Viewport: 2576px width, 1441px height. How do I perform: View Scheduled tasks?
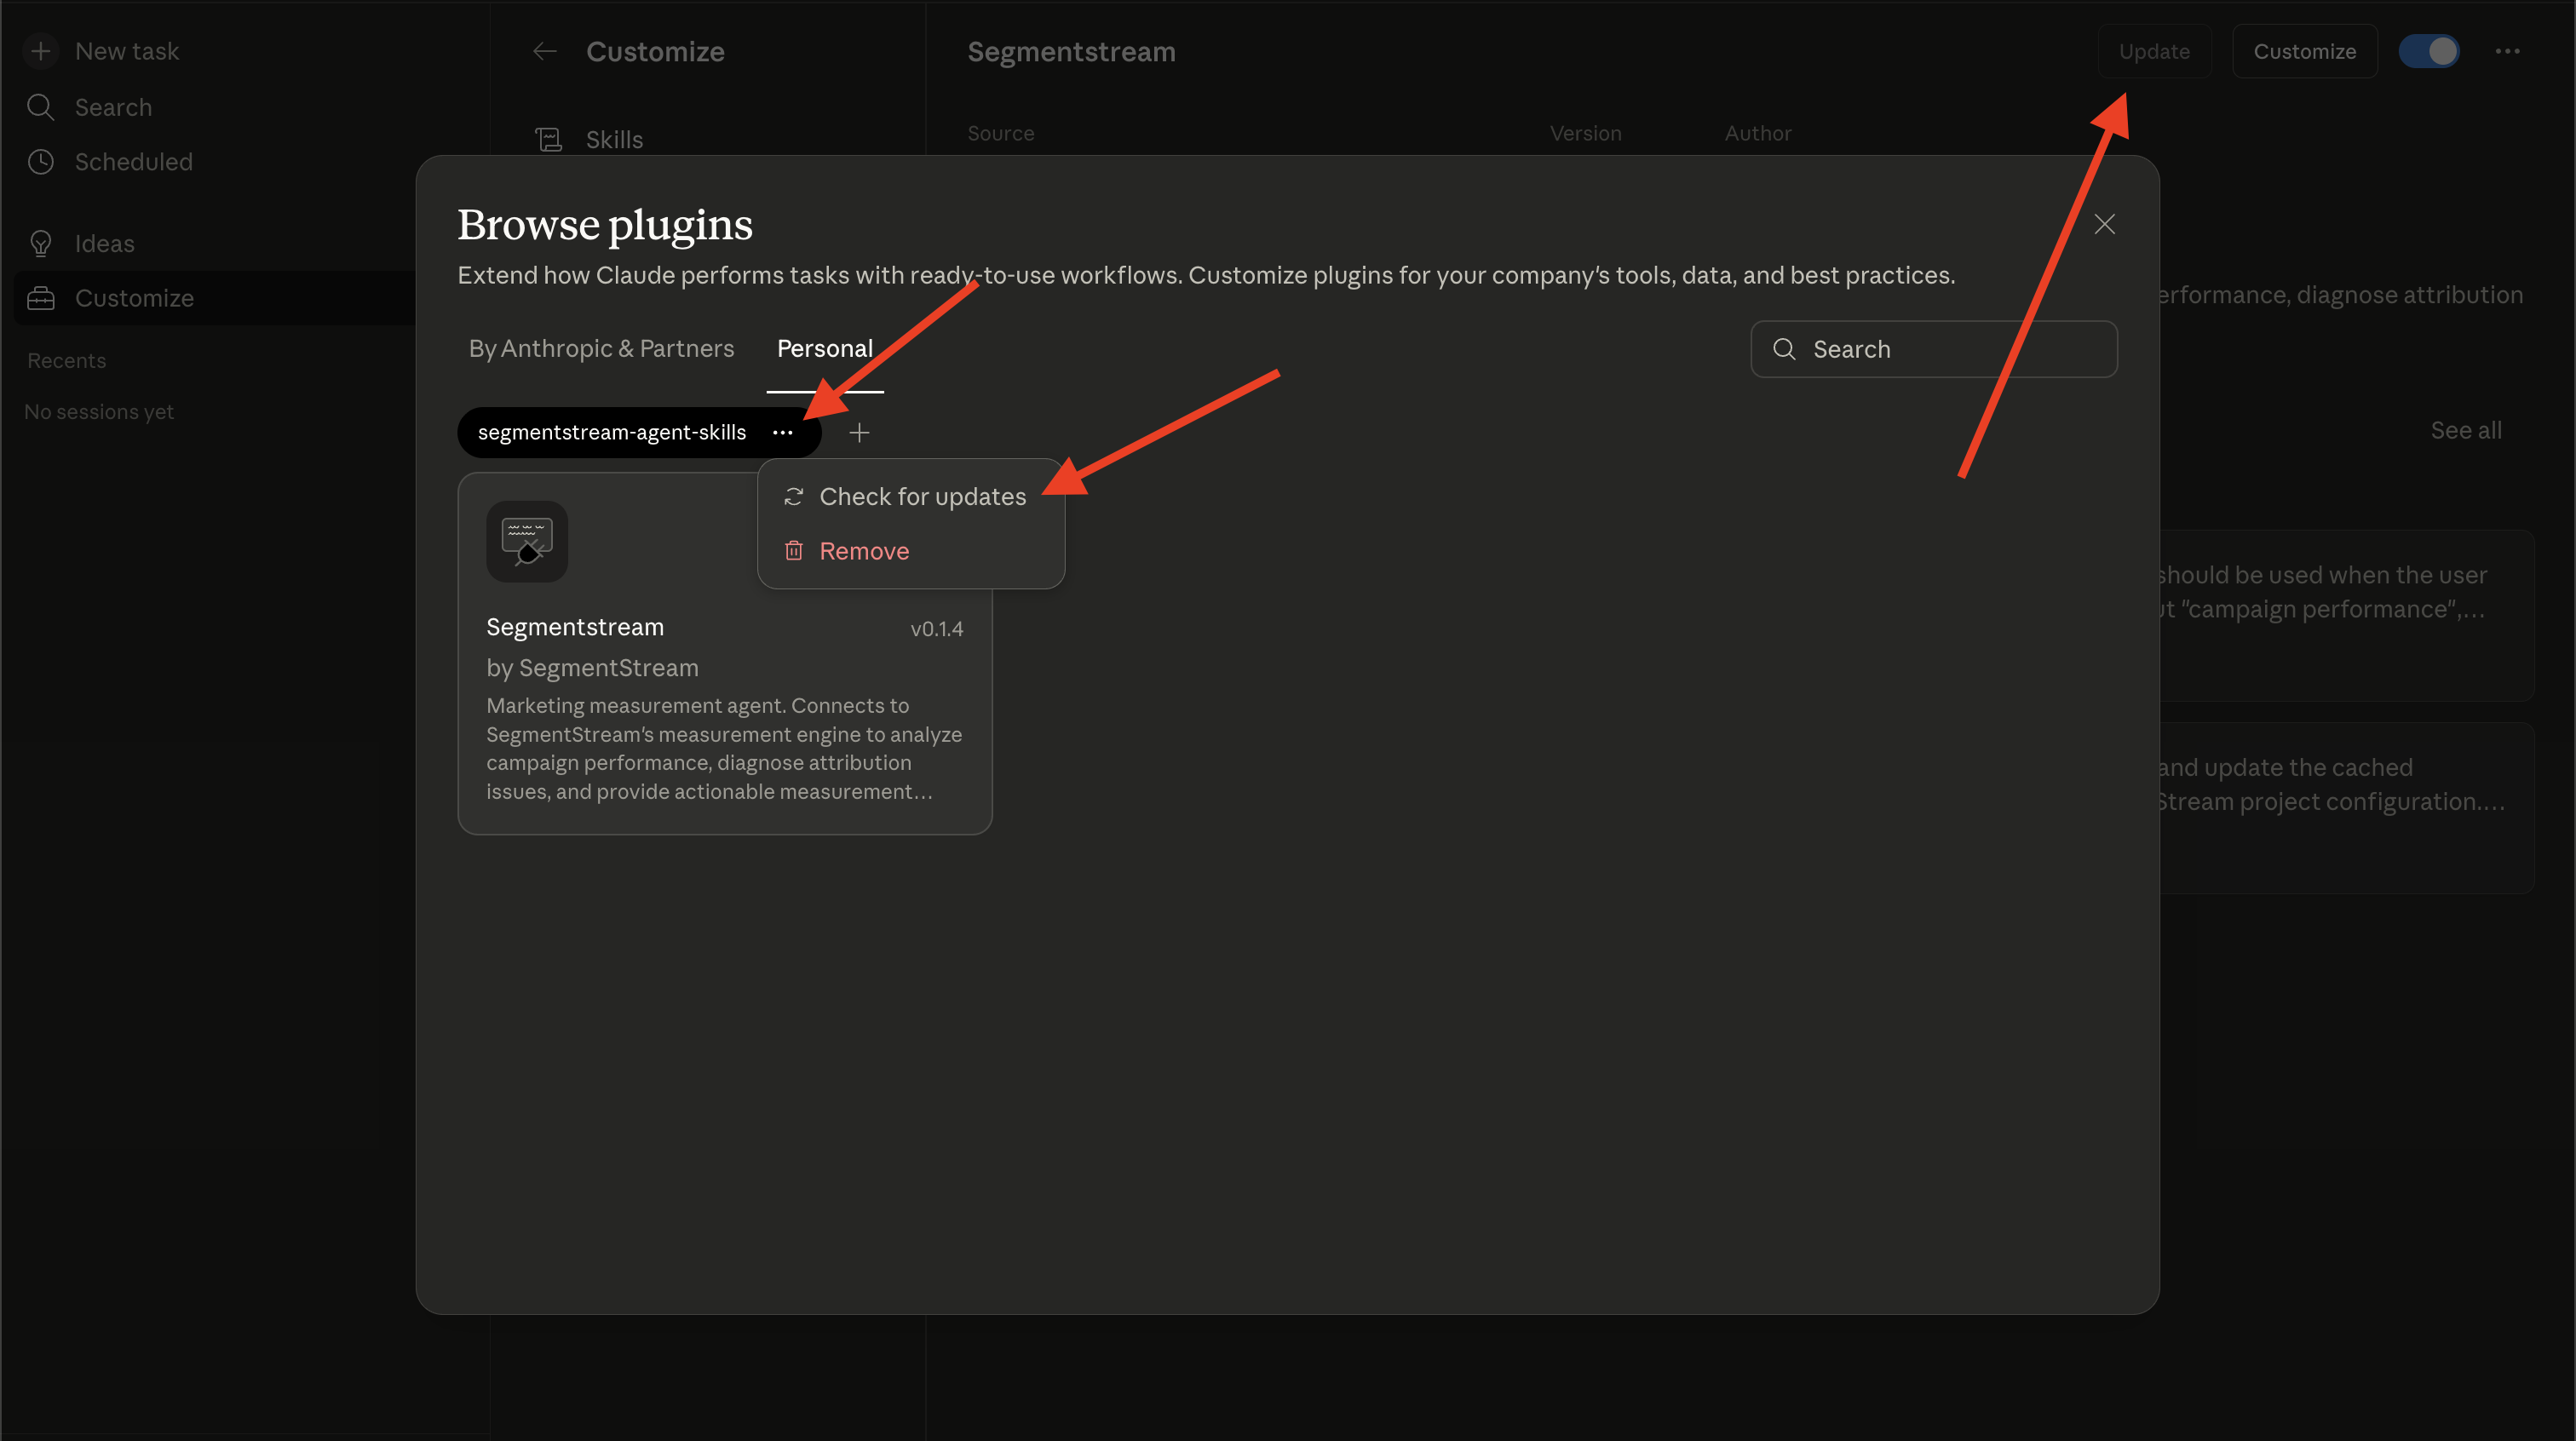tap(134, 161)
